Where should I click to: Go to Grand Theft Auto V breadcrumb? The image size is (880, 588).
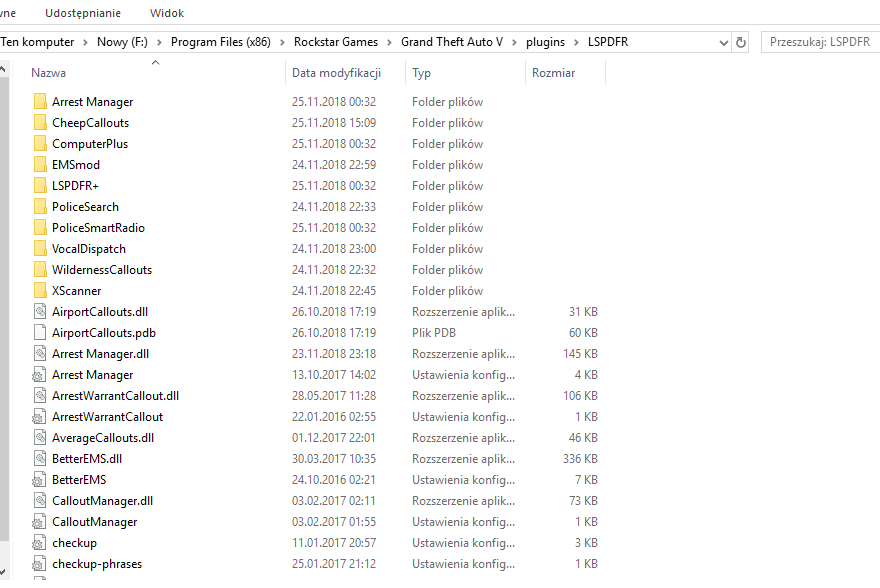(x=452, y=42)
